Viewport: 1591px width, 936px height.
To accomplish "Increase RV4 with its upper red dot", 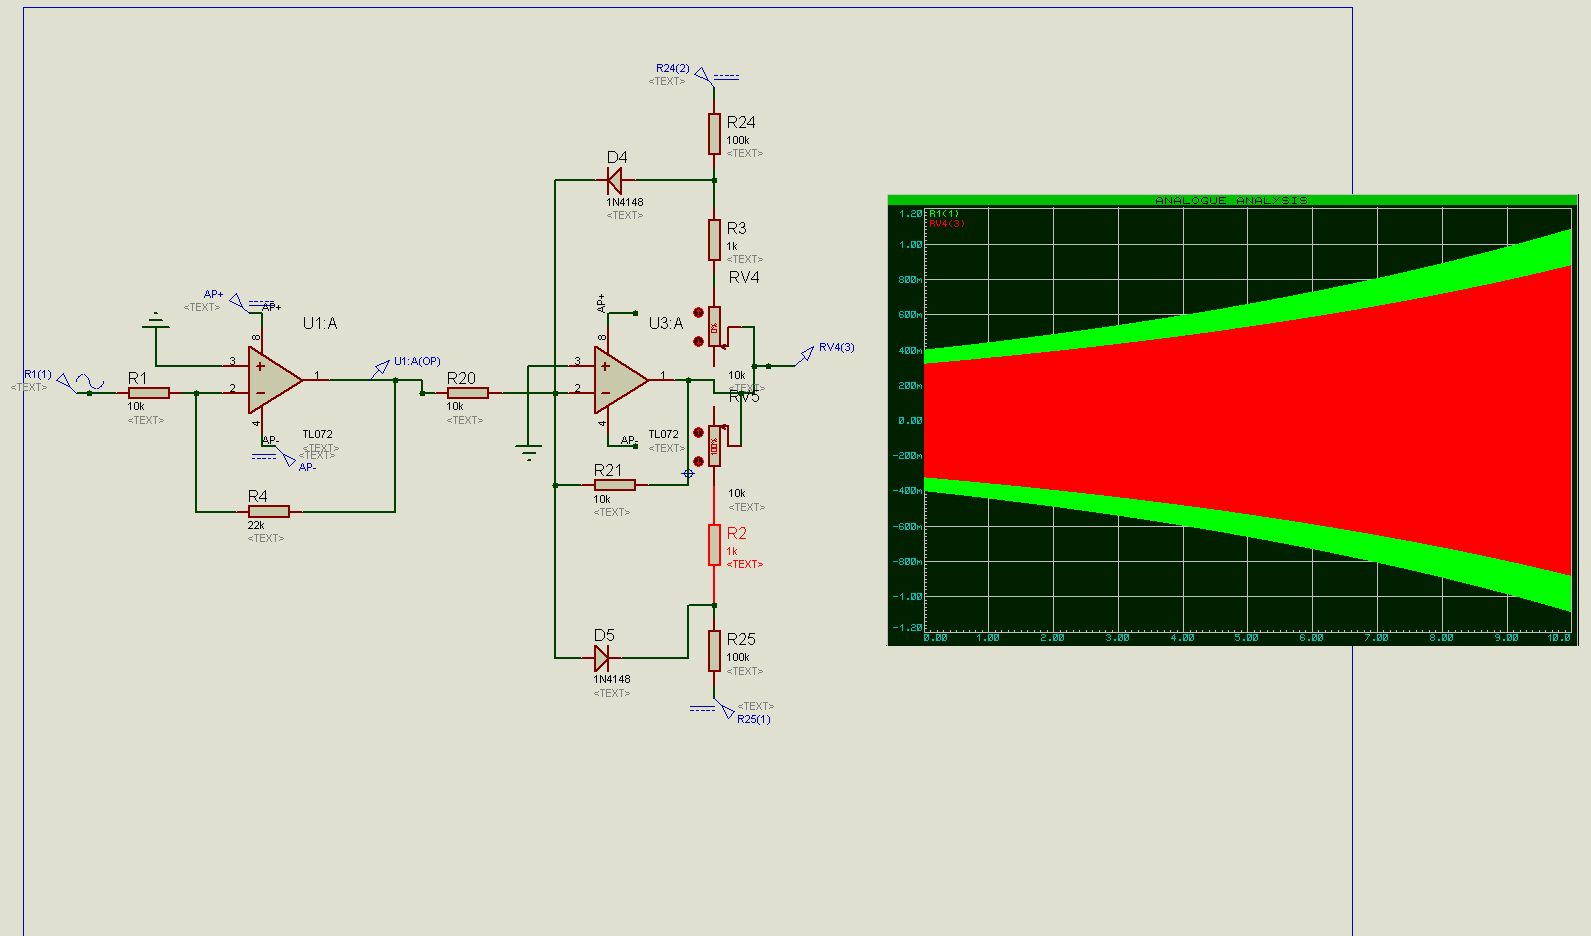I will pos(698,312).
